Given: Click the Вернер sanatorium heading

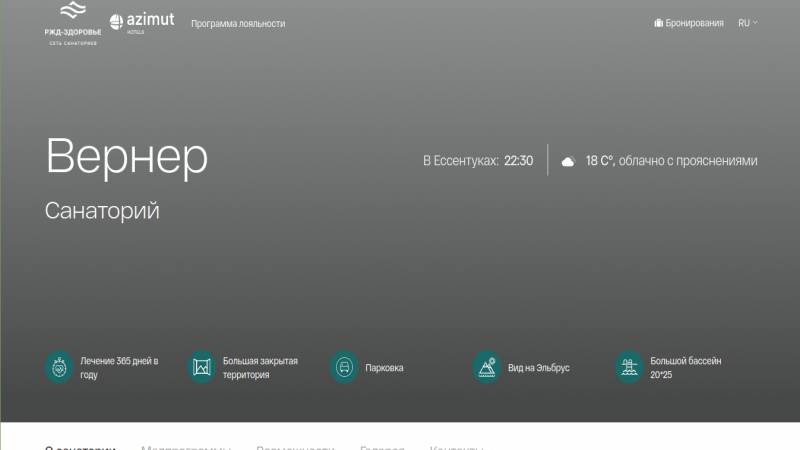Looking at the screenshot, I should (127, 157).
